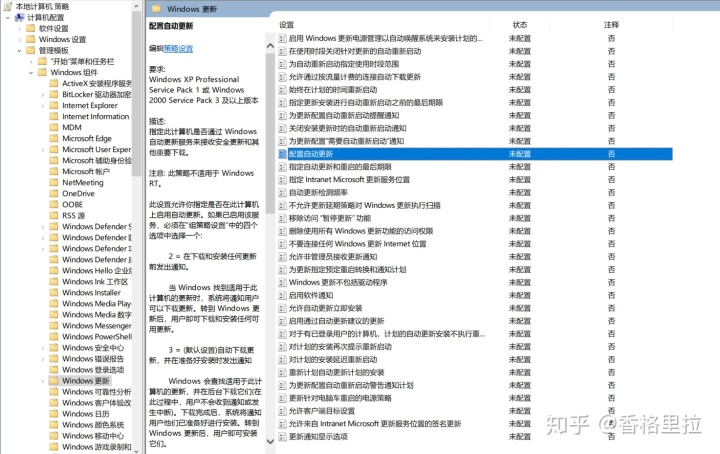Select 不要连接任何 Windows 更新 Internet 位置
Viewport: 720px width, 454px height.
358,244
